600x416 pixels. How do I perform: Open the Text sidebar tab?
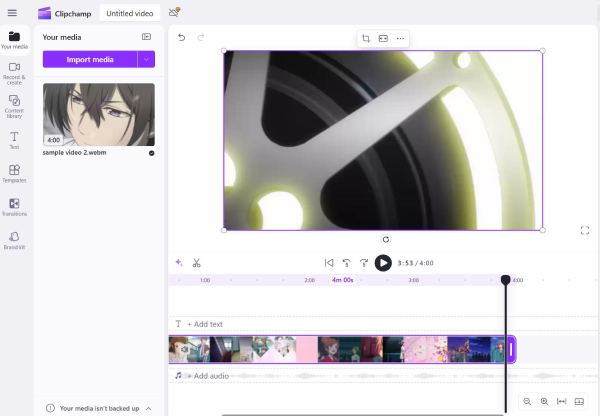click(15, 140)
